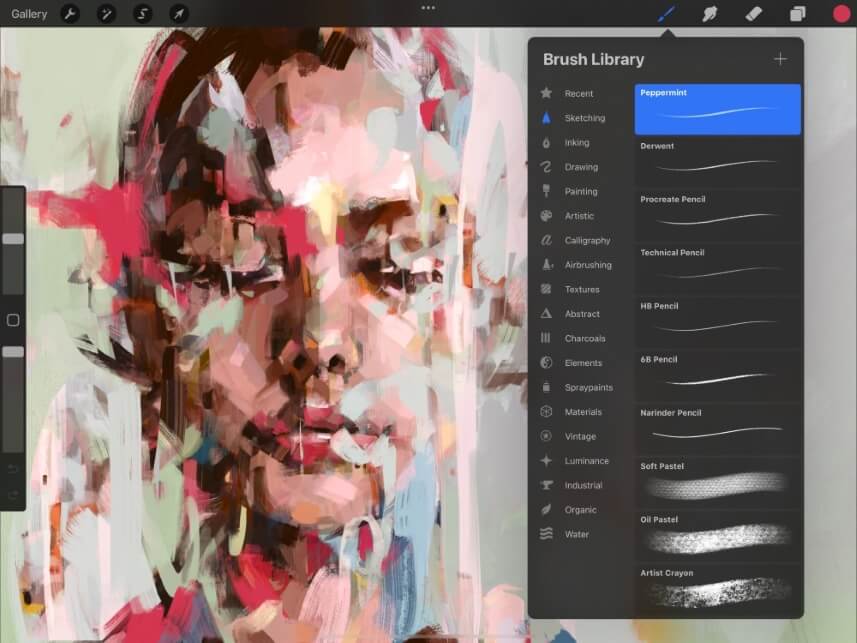
Task: Select the Eraser tool
Action: pos(754,14)
